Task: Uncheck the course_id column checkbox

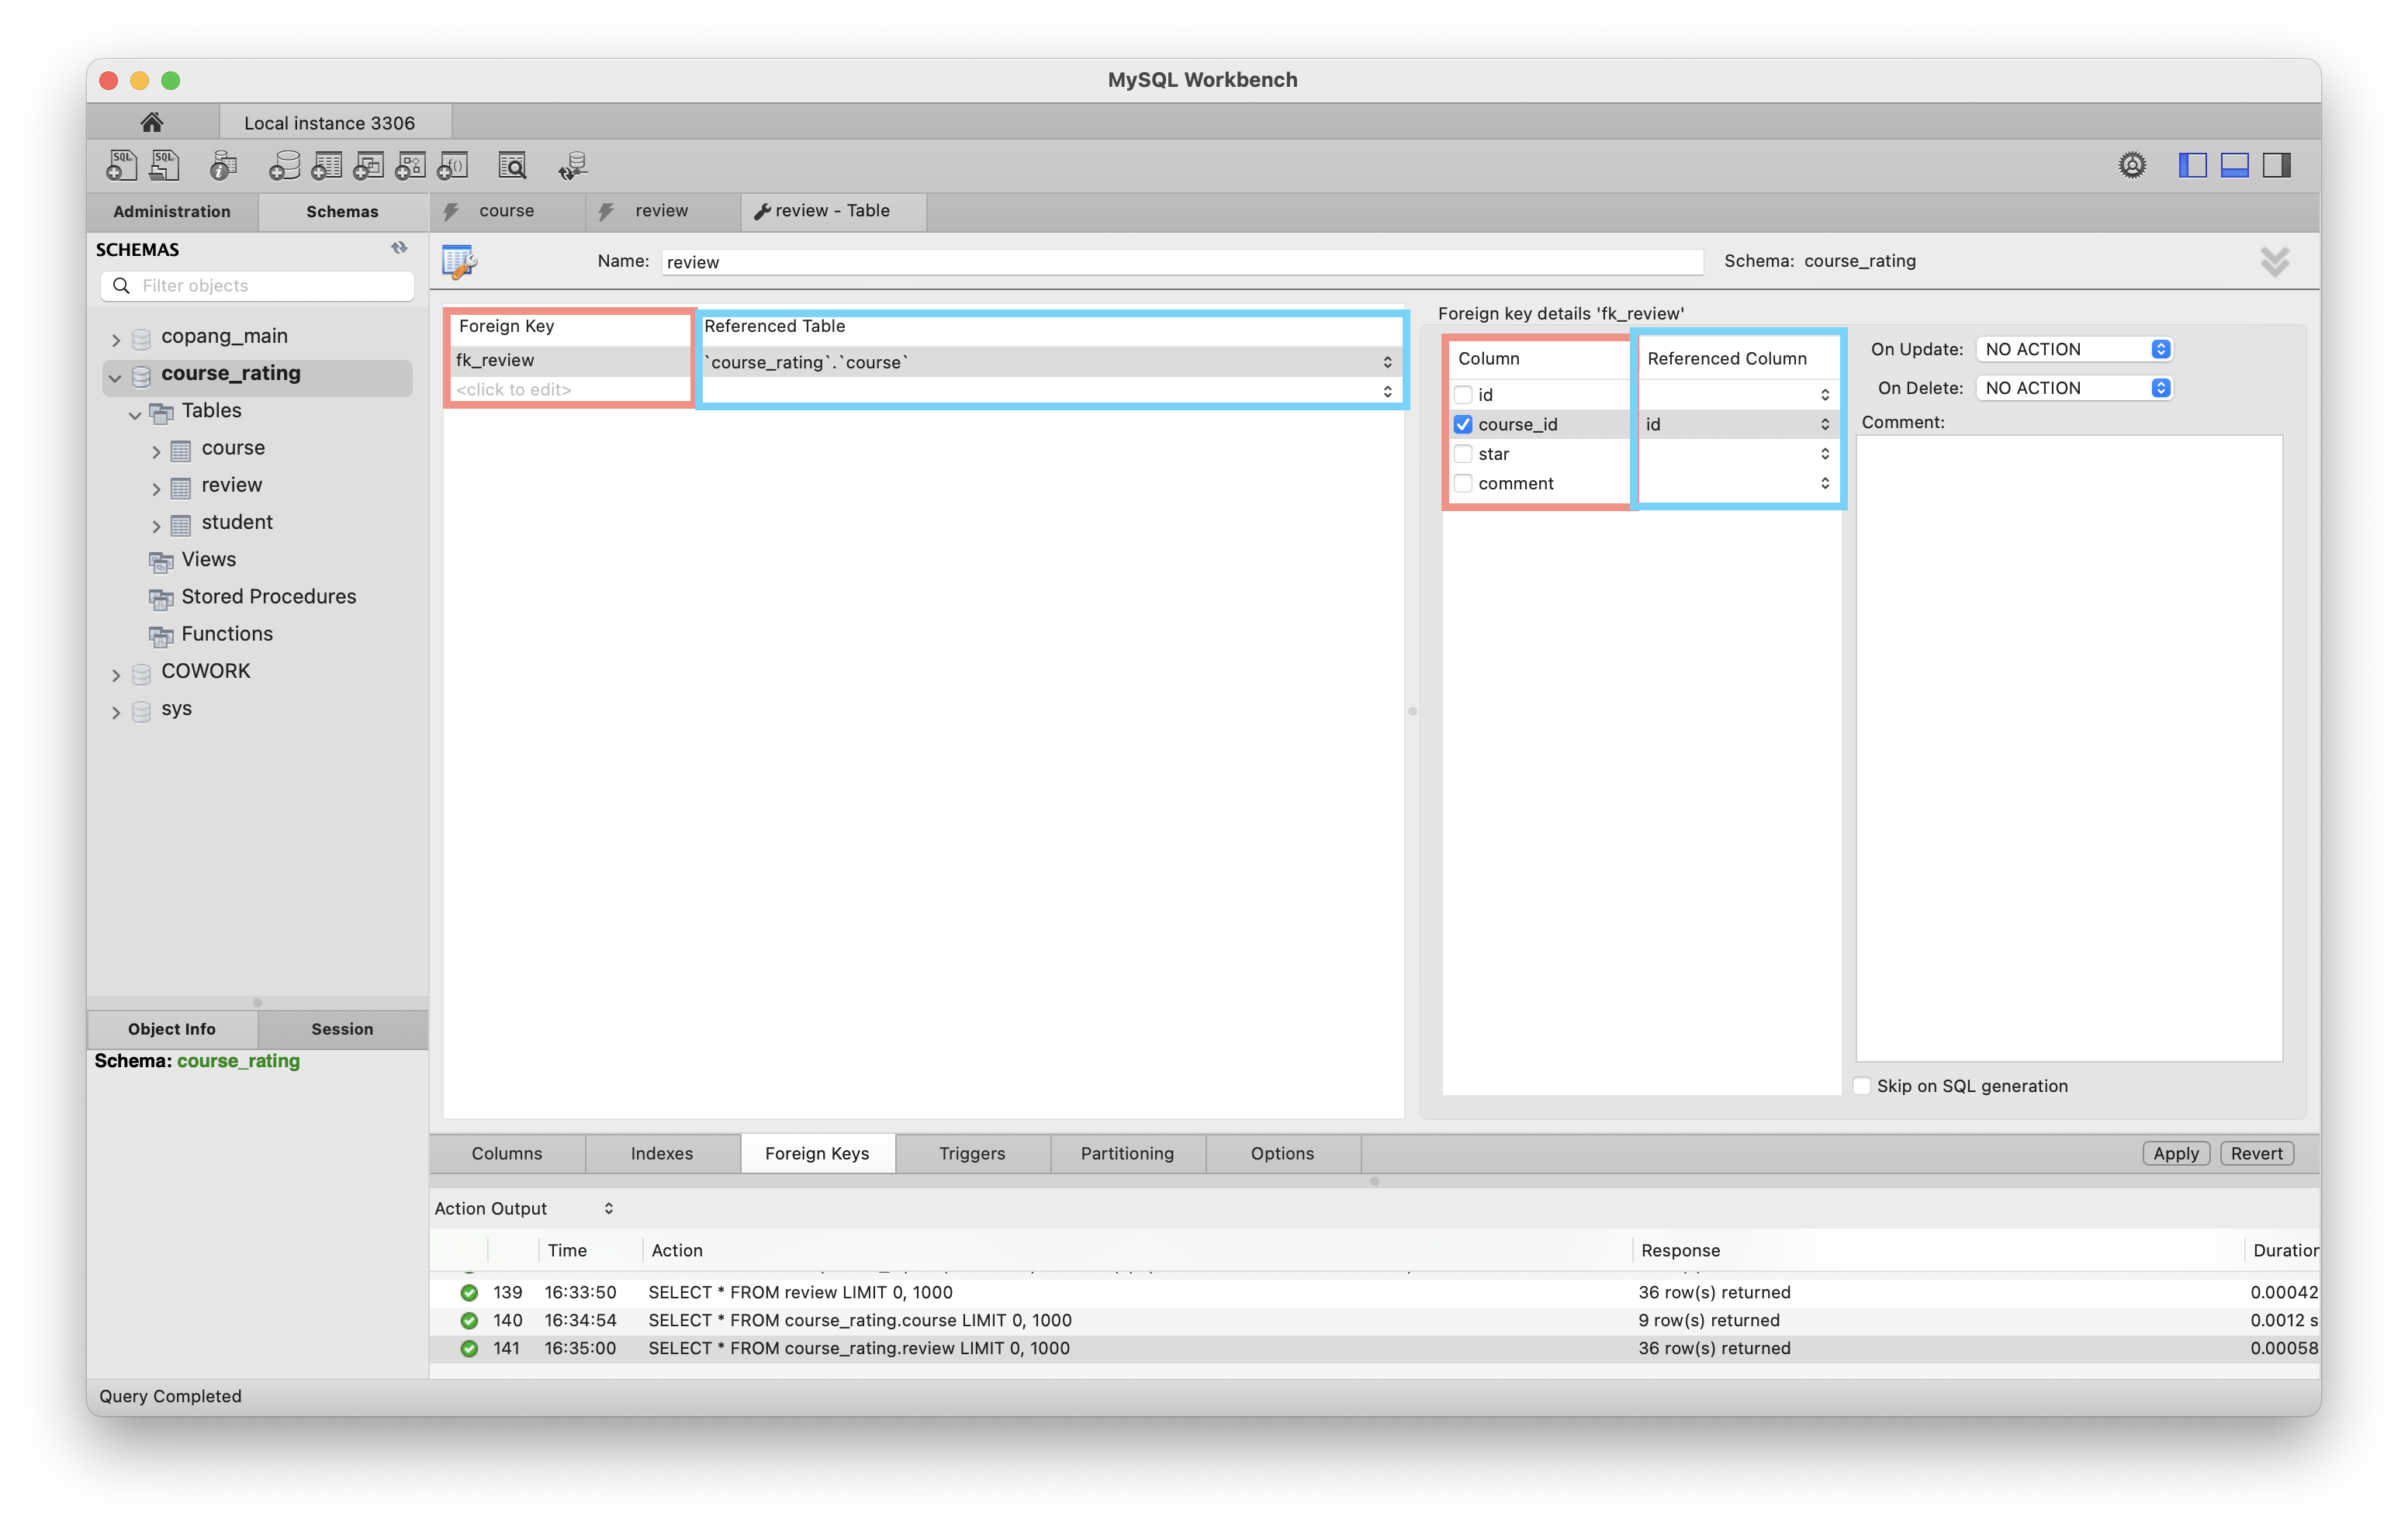Action: (1463, 424)
